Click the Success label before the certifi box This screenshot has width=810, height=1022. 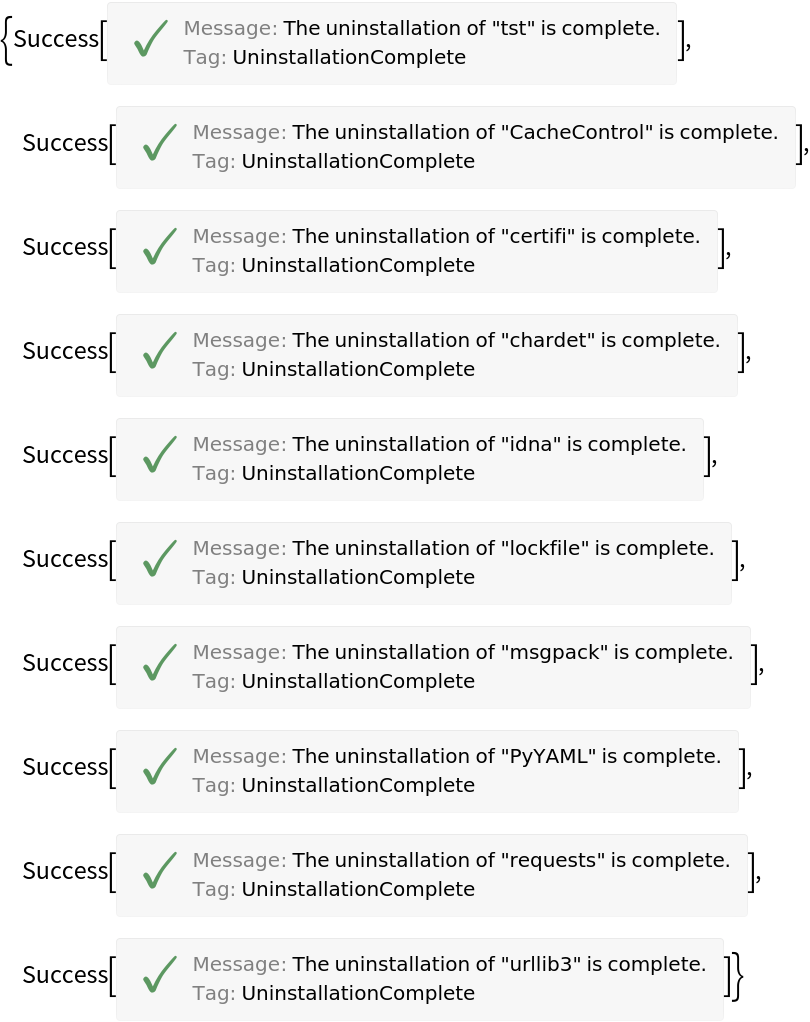(65, 247)
